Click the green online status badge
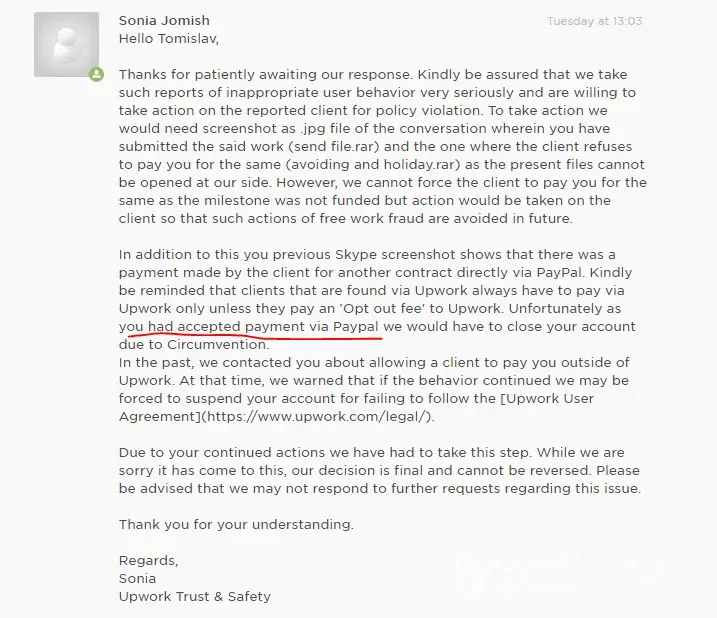The image size is (717, 618). [x=97, y=74]
